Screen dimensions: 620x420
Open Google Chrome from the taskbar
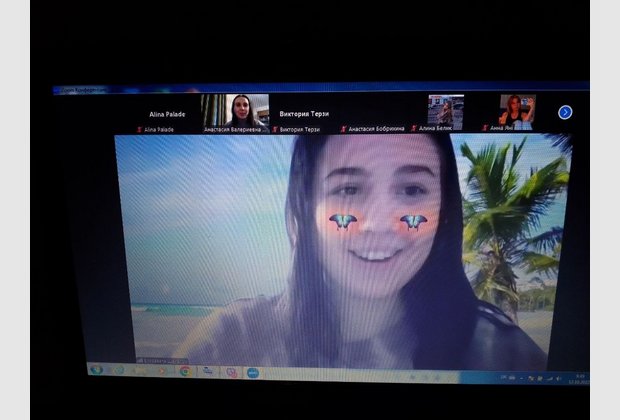185,371
